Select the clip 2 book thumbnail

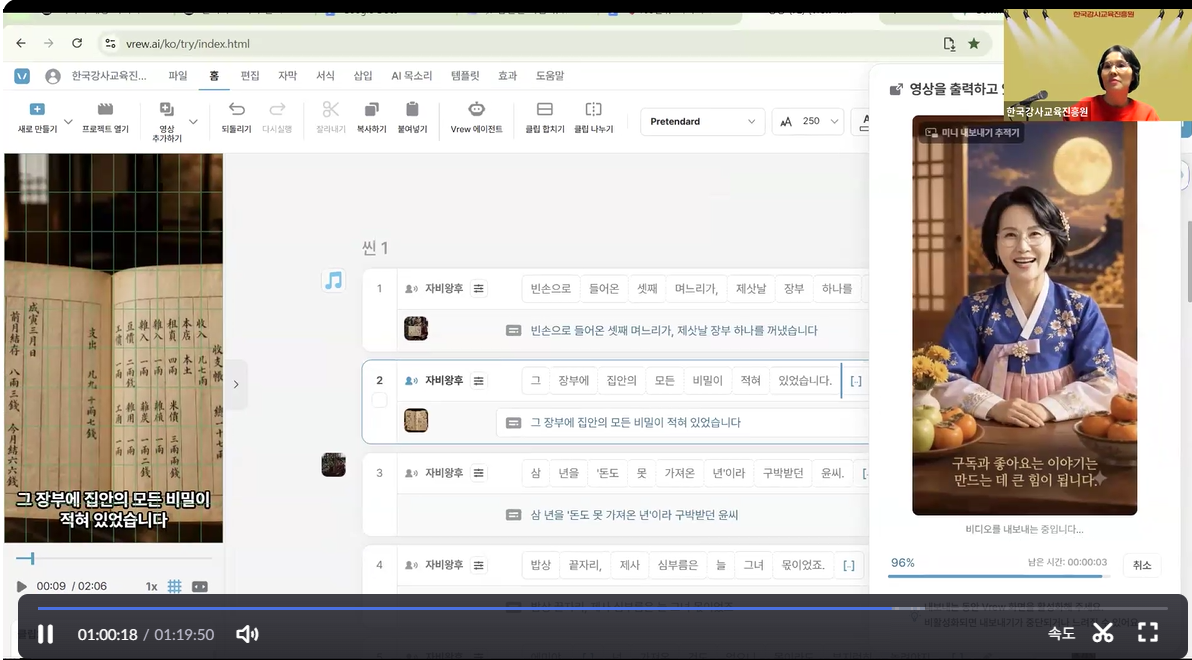(416, 420)
